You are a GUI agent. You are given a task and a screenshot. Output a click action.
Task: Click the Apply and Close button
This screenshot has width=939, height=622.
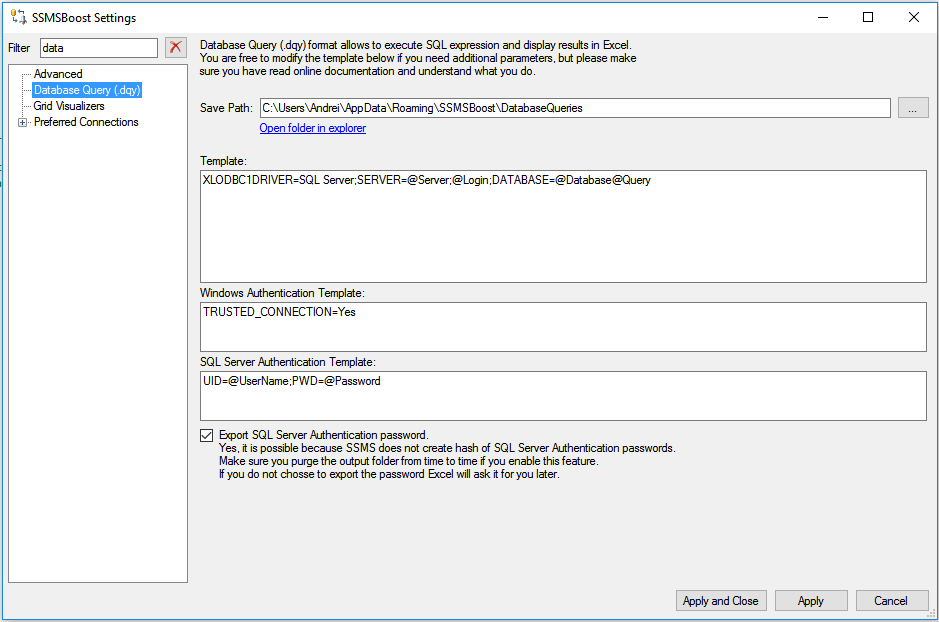point(720,600)
